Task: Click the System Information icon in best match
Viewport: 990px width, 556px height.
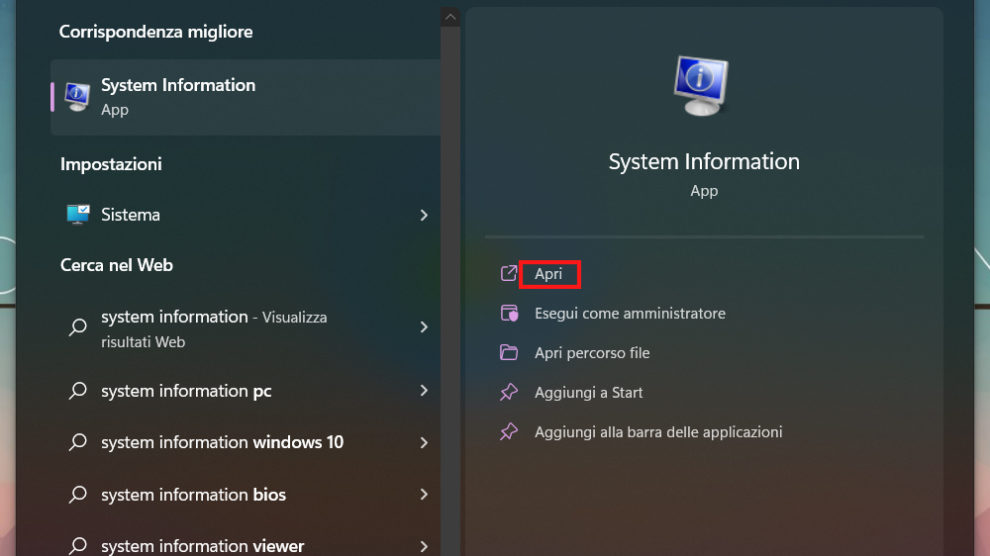Action: tap(77, 96)
